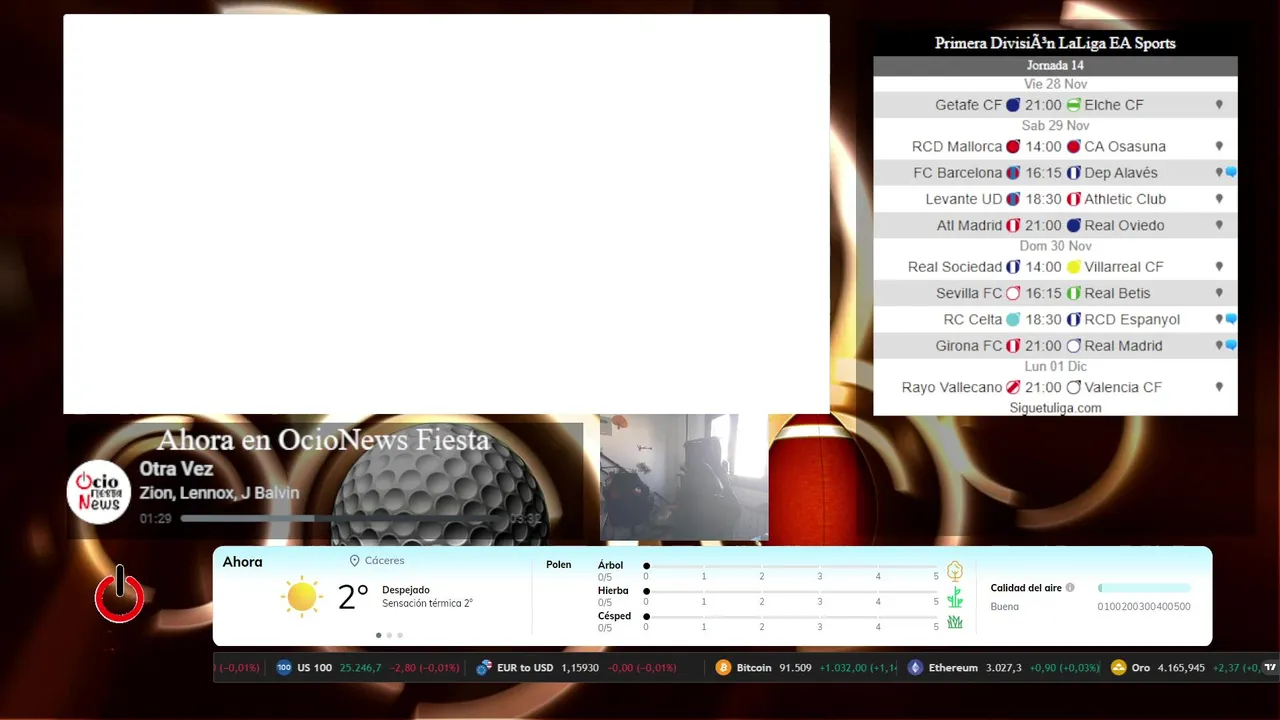Click the location pin beside Cáceres
Screen dimensions: 1280x720
(354, 561)
